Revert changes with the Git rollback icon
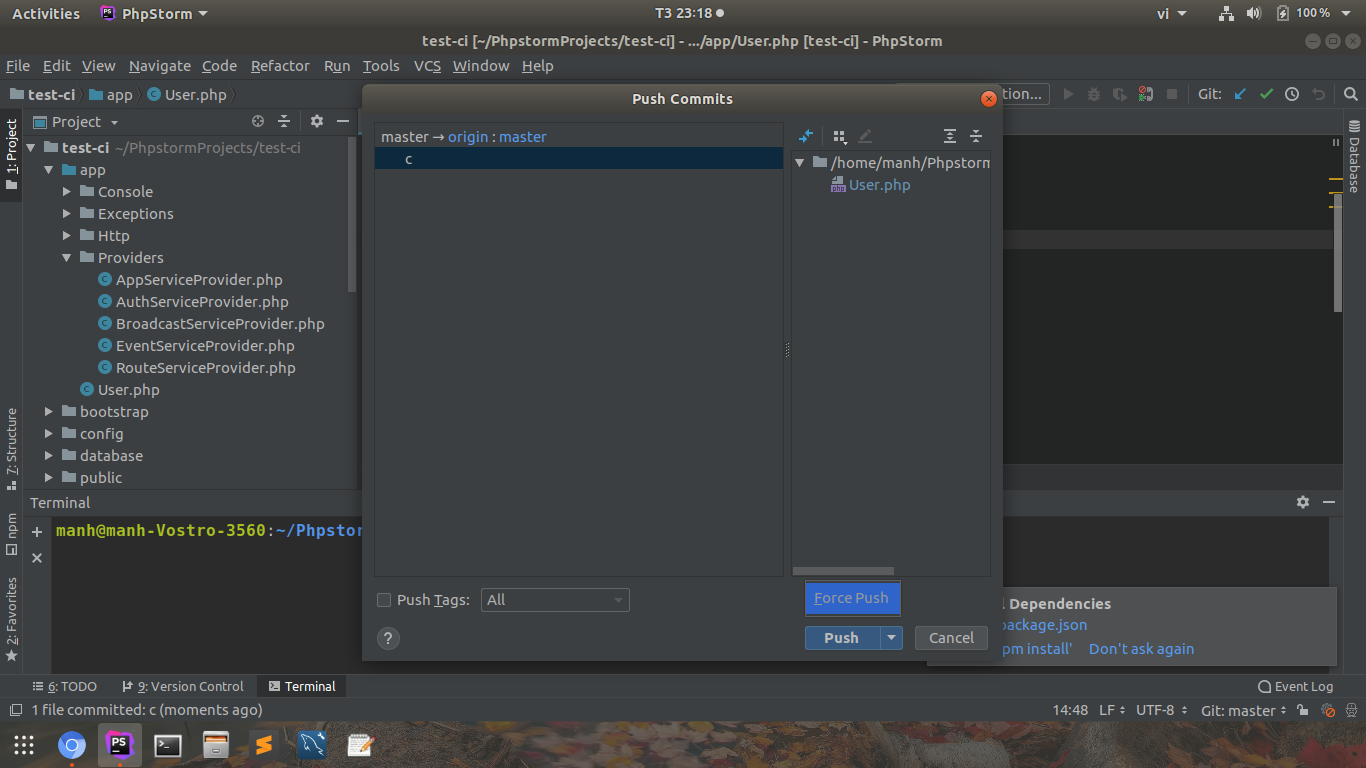 click(1318, 94)
